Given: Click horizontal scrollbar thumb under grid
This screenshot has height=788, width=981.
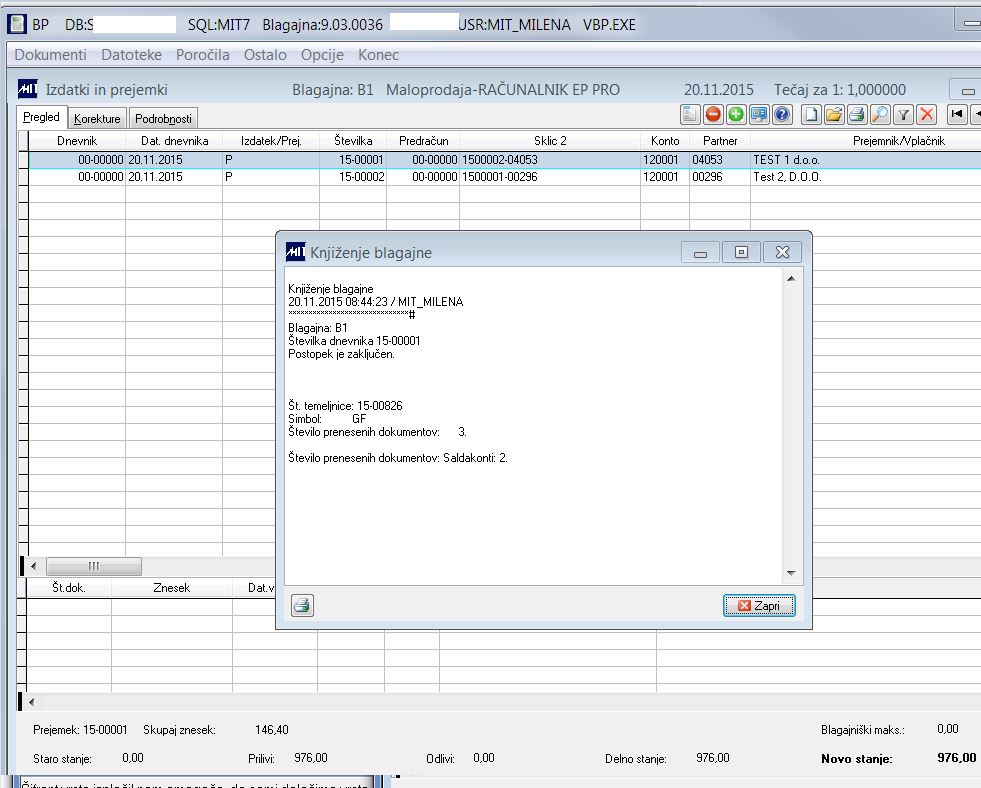Looking at the screenshot, I should tap(94, 566).
